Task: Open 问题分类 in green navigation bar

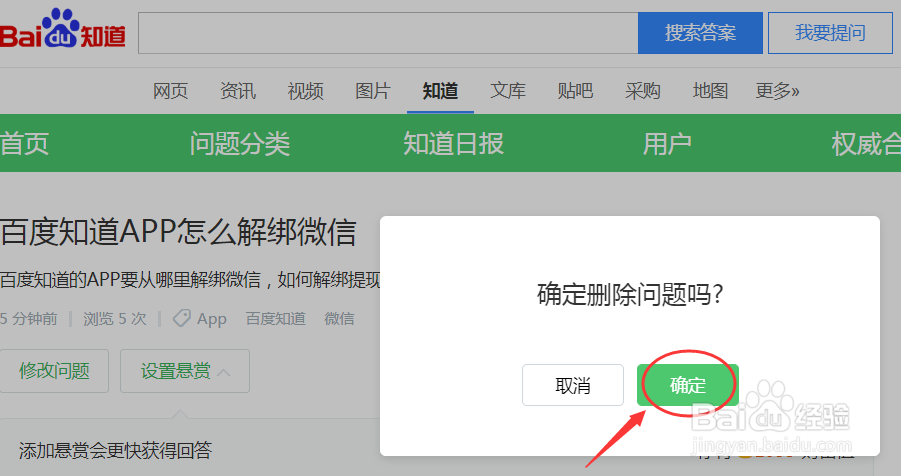Action: pos(240,144)
